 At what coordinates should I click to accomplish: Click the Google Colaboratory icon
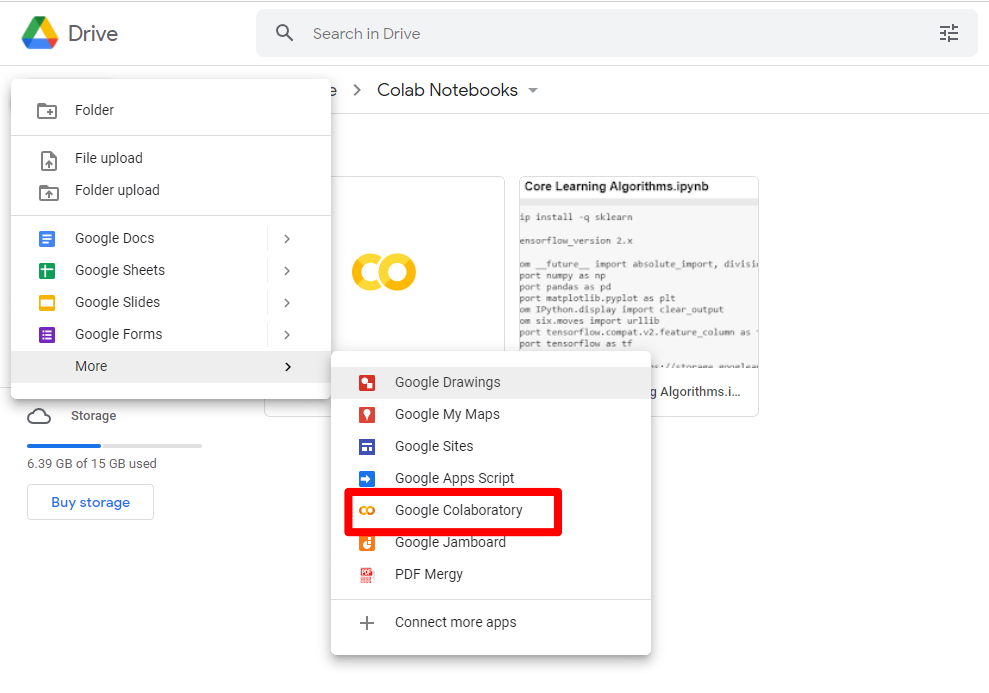tap(367, 511)
